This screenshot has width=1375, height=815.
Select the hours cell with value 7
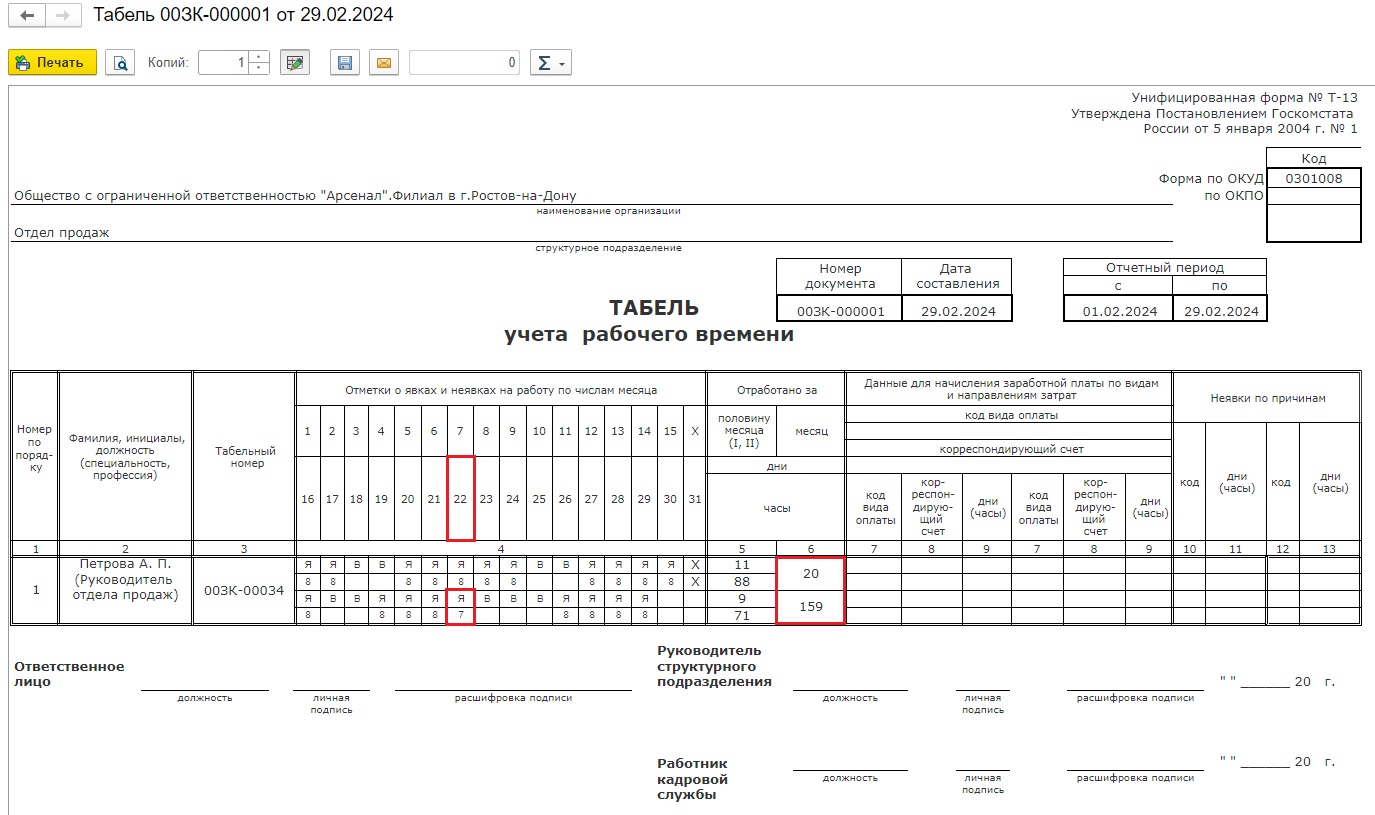click(x=460, y=615)
